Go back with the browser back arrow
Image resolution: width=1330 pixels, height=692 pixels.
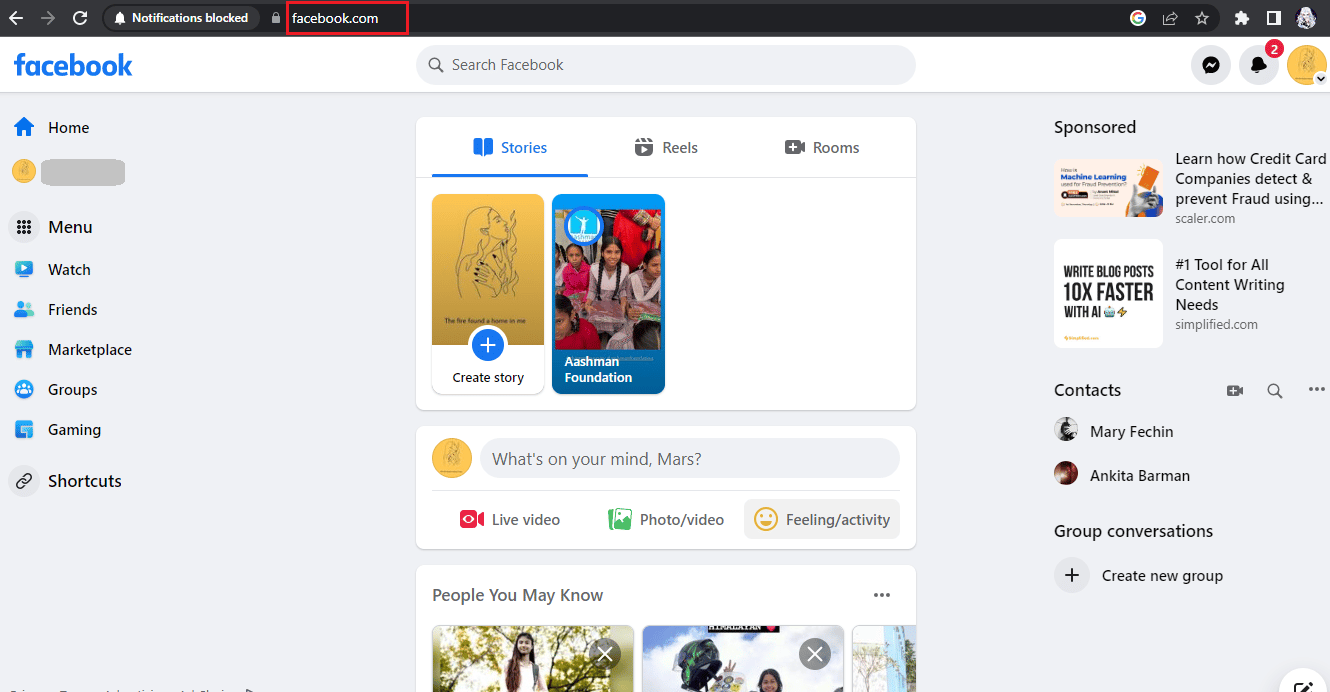(16, 18)
